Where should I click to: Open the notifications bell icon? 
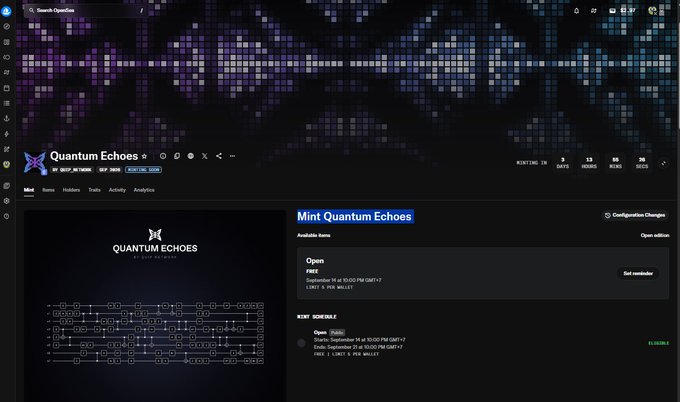pos(576,11)
